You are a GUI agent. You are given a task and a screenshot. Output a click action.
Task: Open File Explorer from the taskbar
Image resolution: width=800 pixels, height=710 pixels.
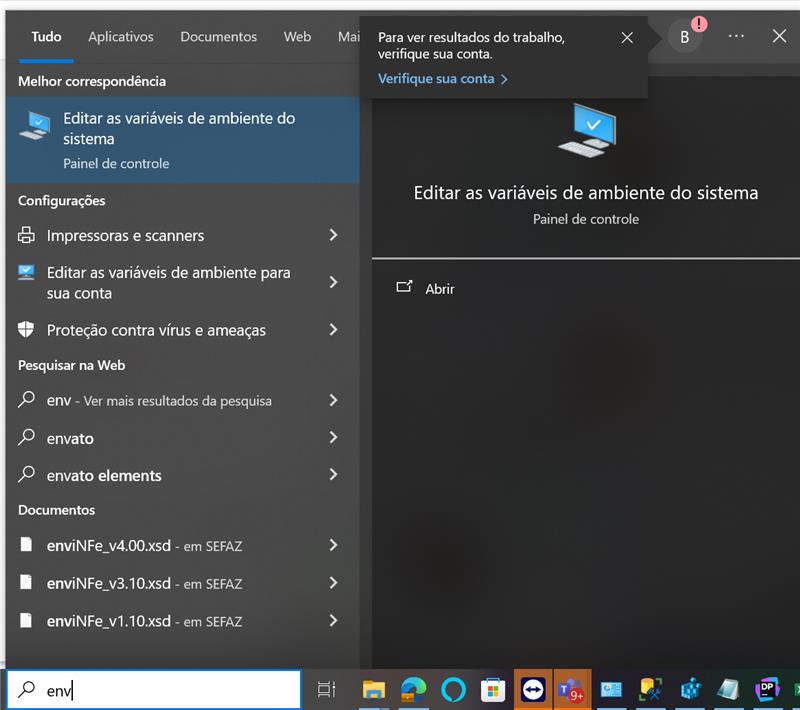373,690
